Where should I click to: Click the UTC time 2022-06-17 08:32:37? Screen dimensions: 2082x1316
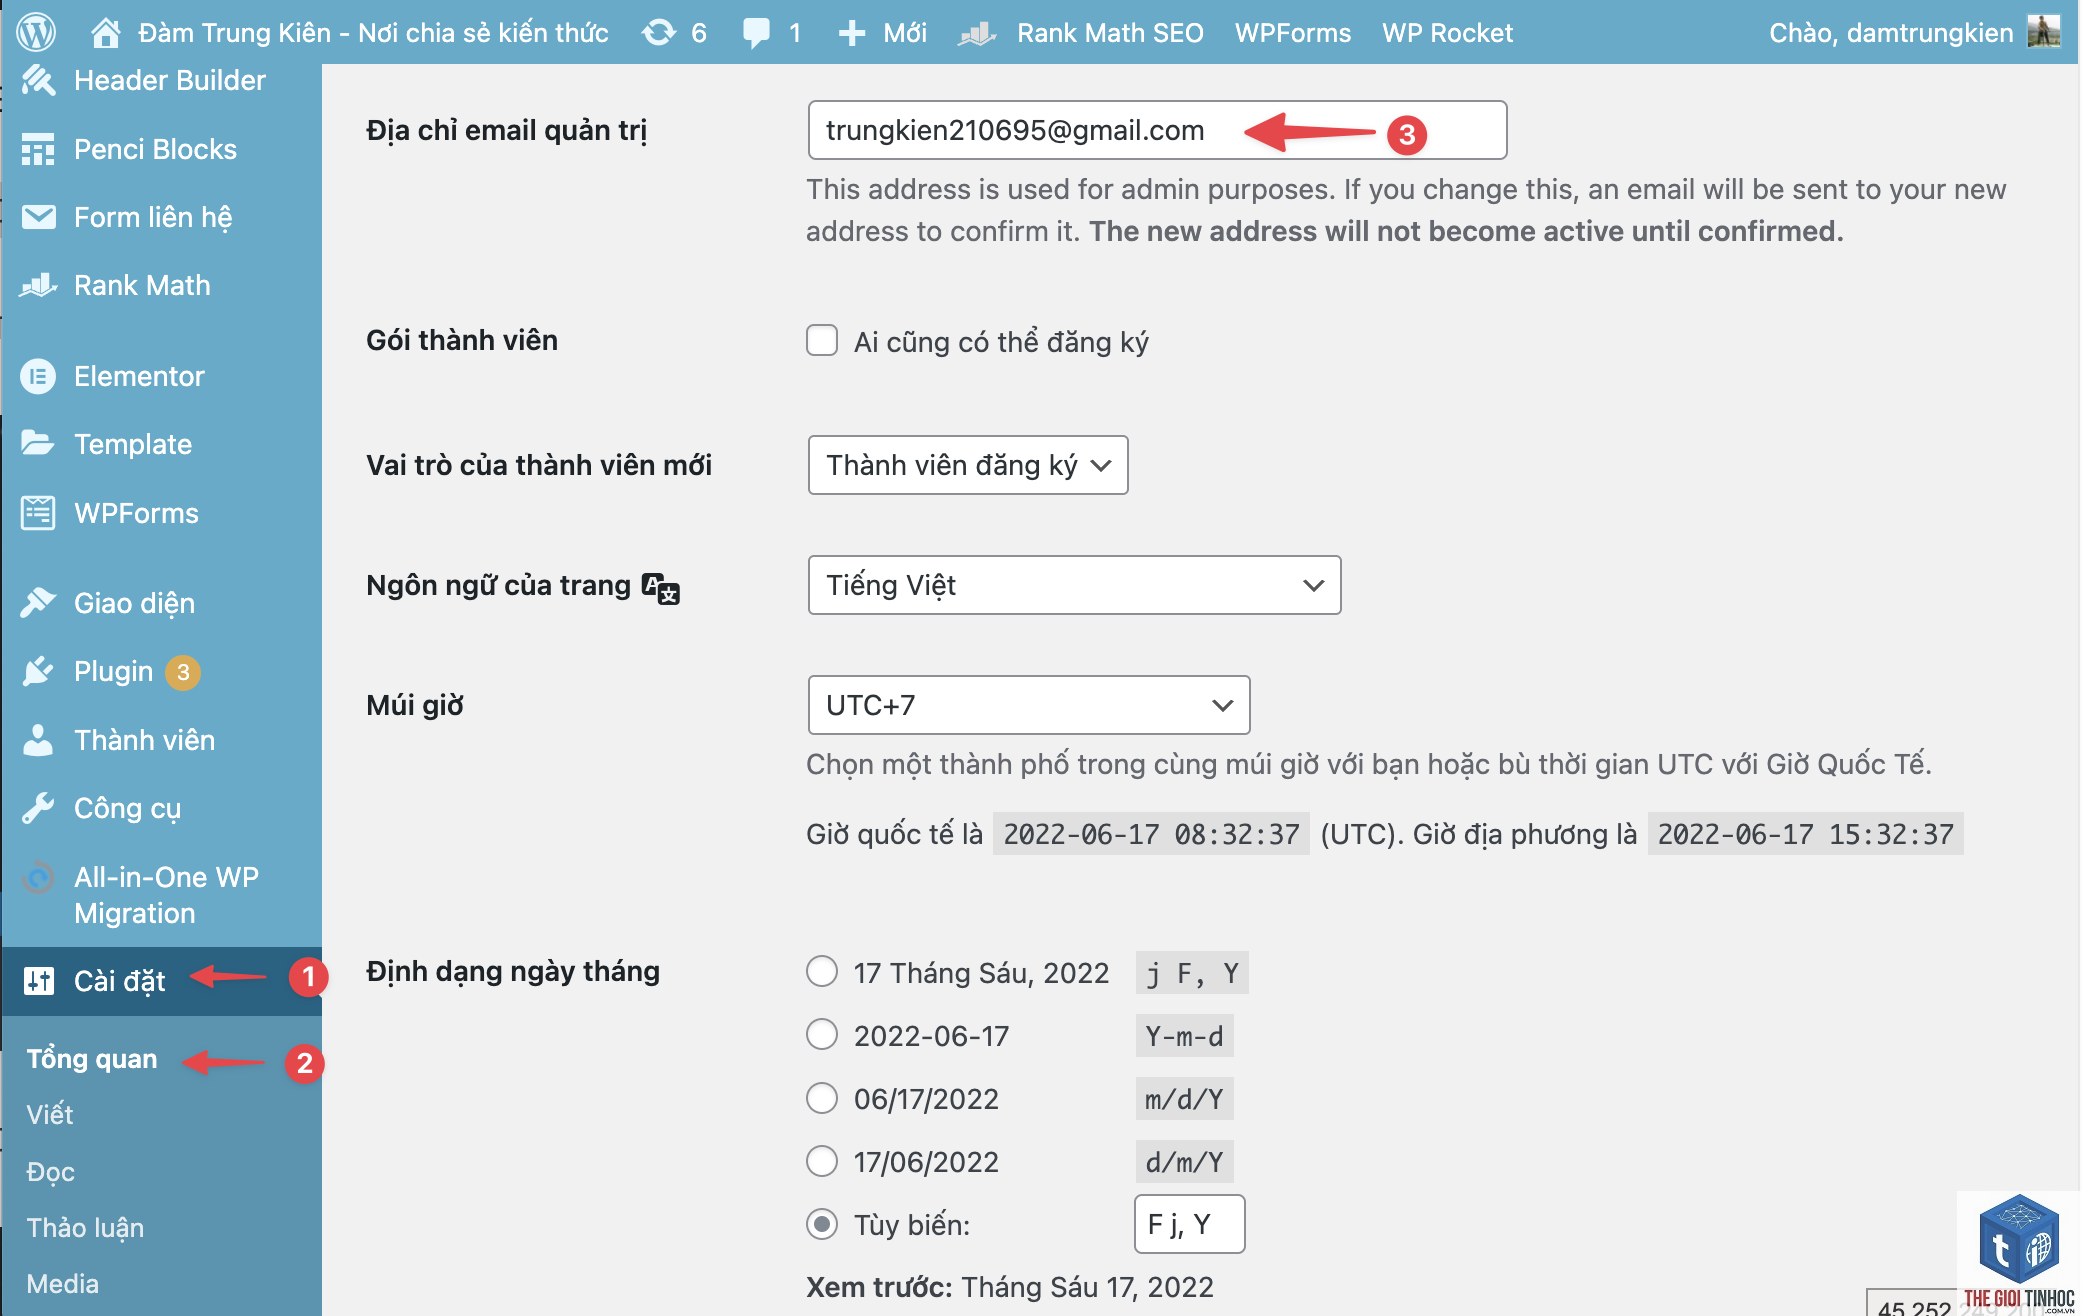1151,834
